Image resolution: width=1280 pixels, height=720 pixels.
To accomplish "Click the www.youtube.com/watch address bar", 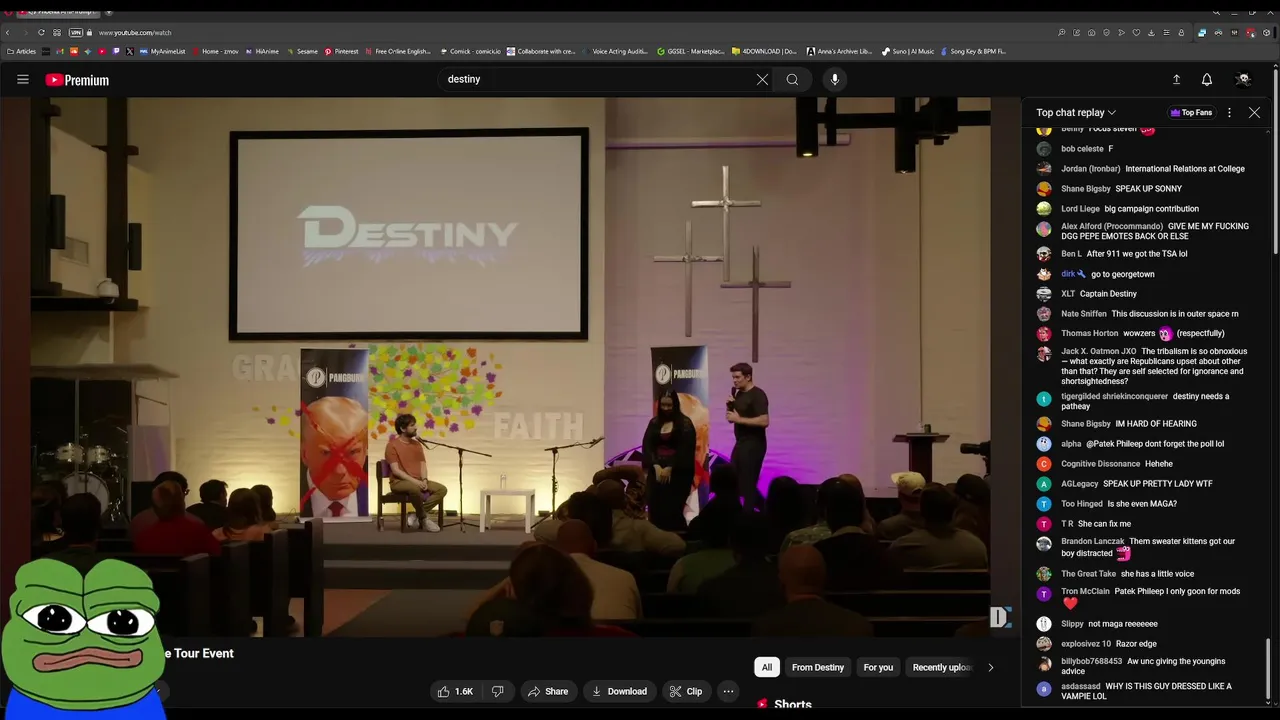I will 135,33.
